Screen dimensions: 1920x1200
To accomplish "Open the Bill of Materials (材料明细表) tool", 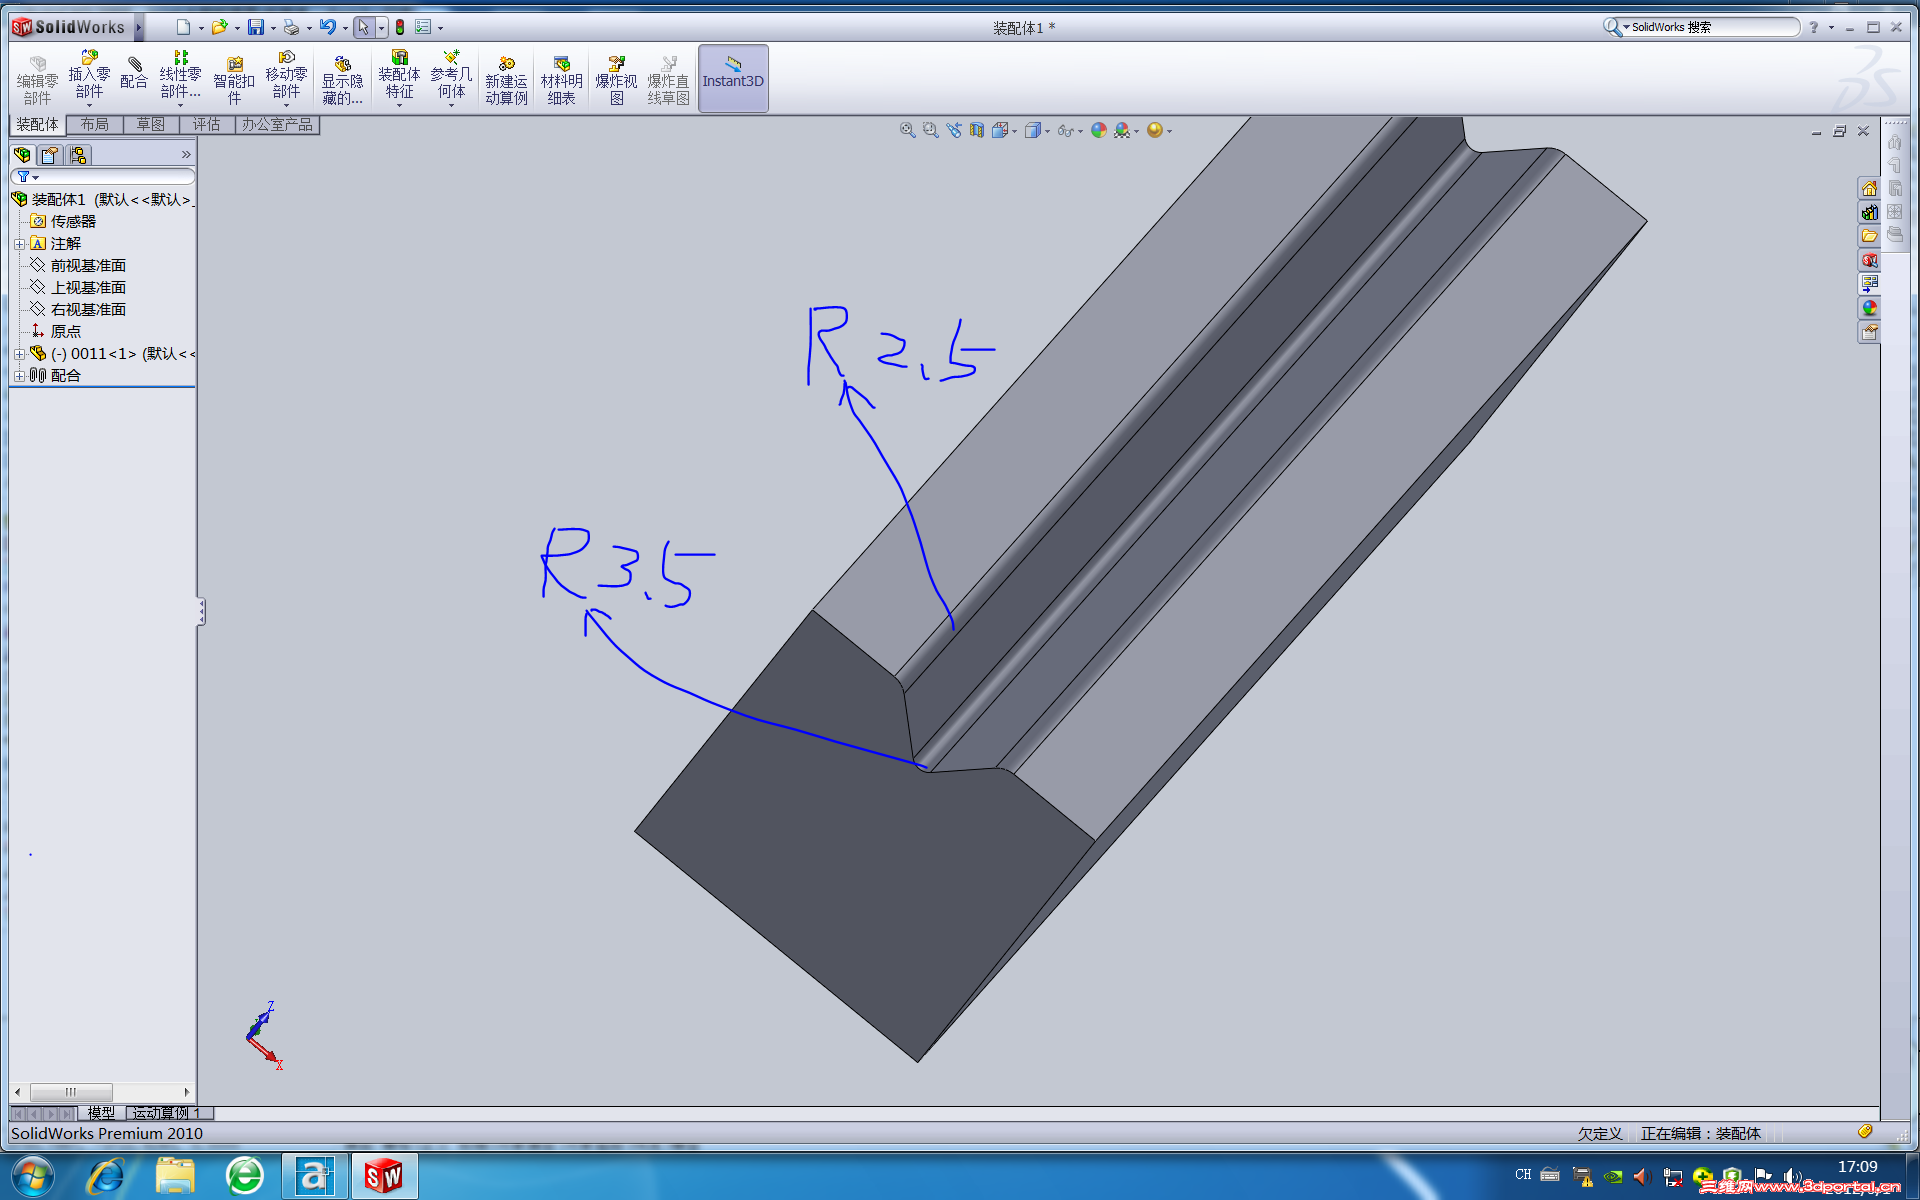I will click(x=561, y=80).
